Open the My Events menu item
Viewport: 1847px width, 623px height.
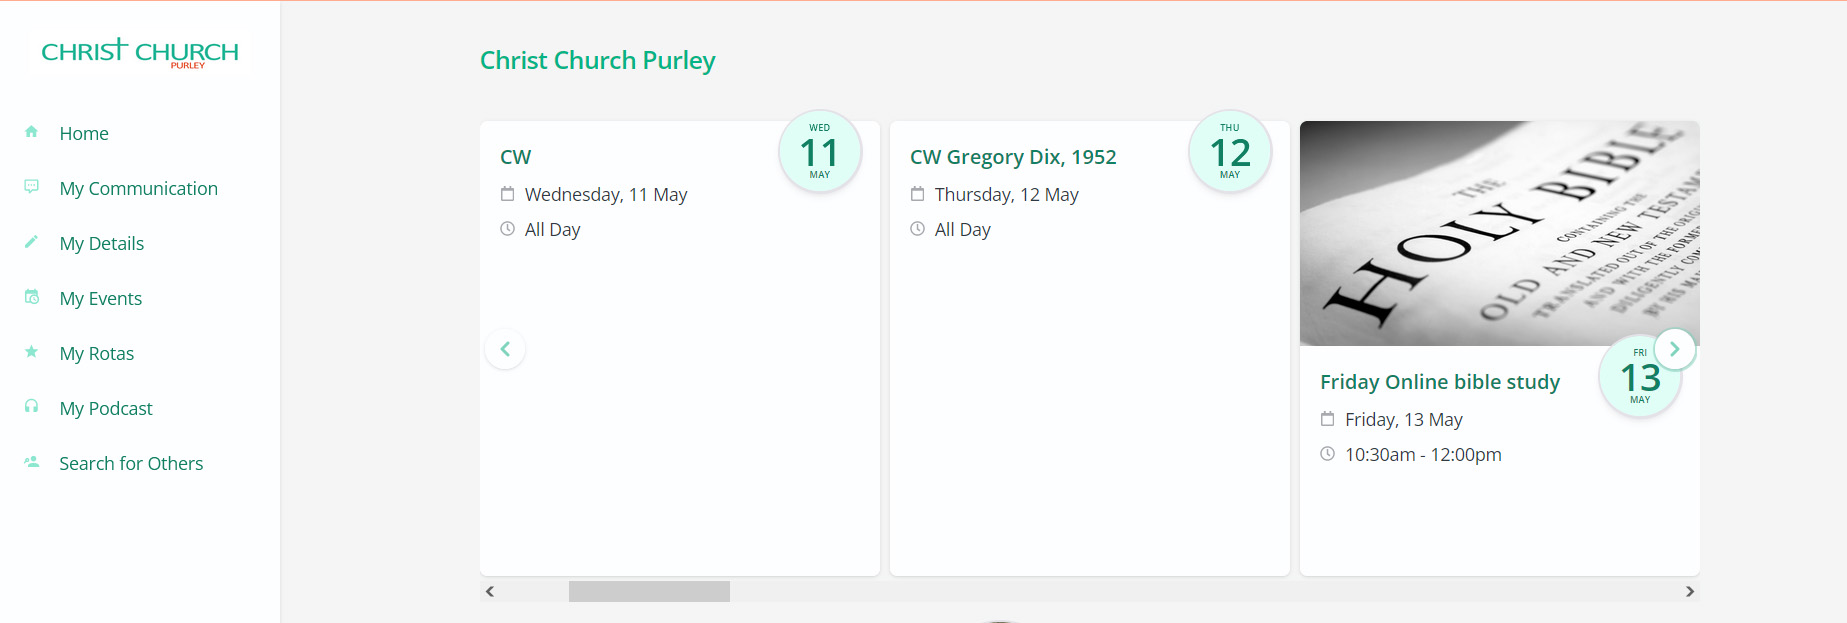[100, 298]
